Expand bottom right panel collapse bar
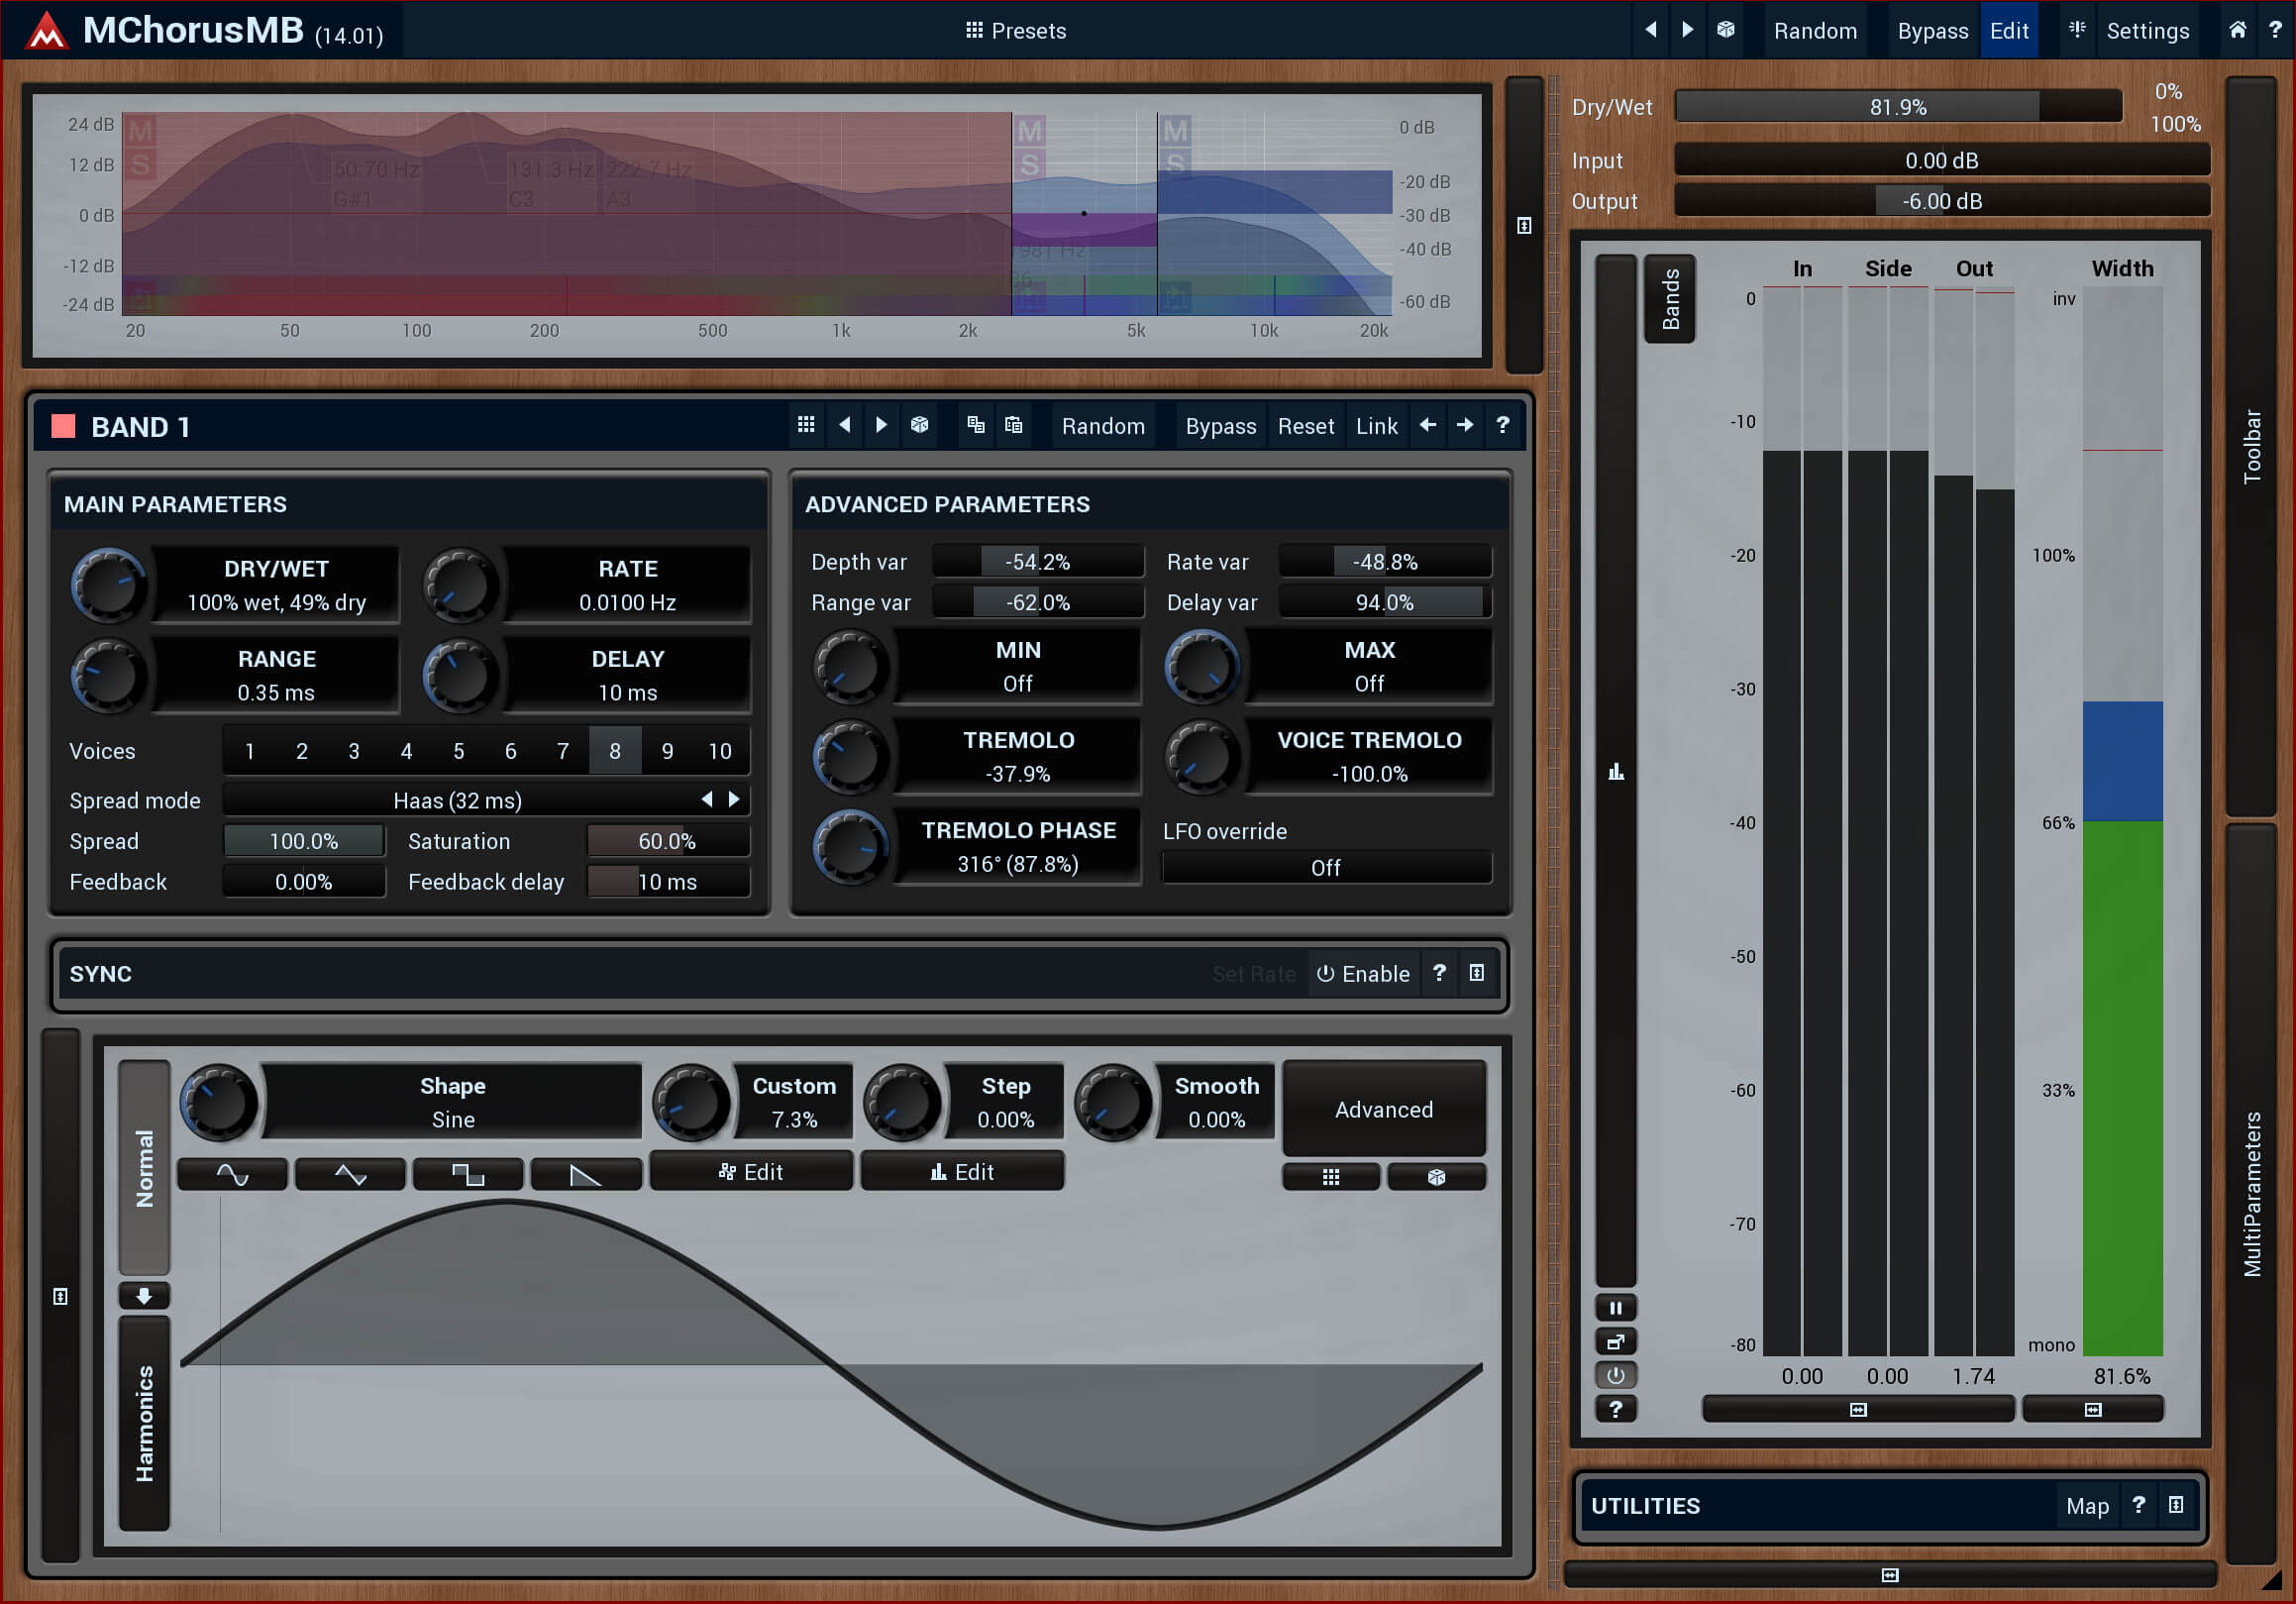The image size is (2296, 1604). point(1890,1575)
